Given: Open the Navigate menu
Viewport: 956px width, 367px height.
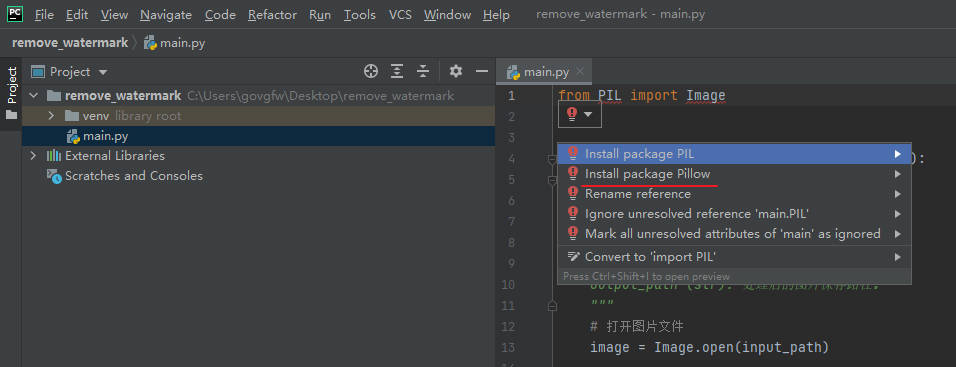Looking at the screenshot, I should (x=166, y=15).
